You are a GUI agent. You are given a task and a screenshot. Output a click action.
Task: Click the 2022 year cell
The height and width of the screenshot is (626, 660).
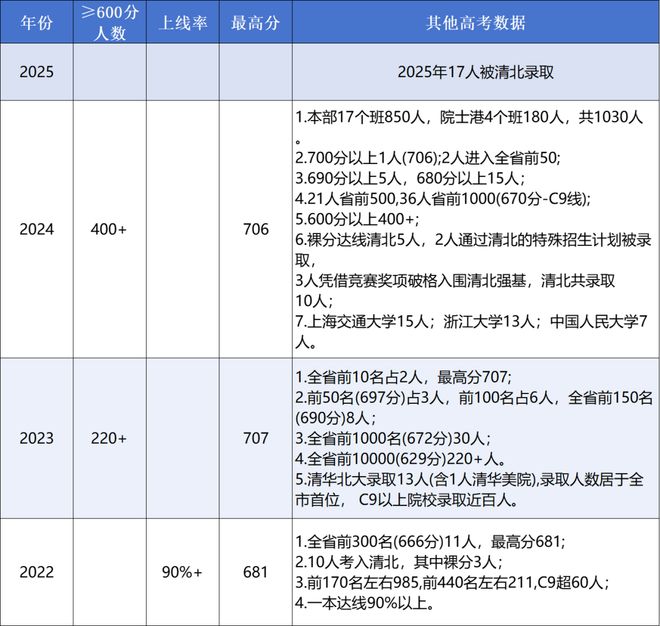(x=36, y=572)
